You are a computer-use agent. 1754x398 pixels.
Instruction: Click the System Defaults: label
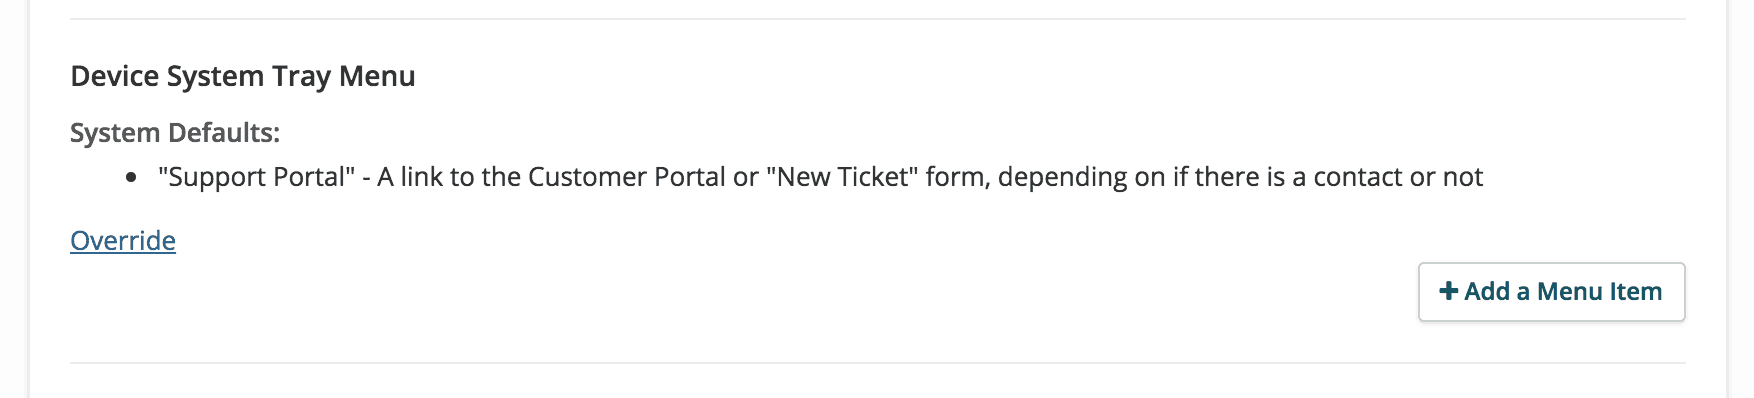[175, 133]
